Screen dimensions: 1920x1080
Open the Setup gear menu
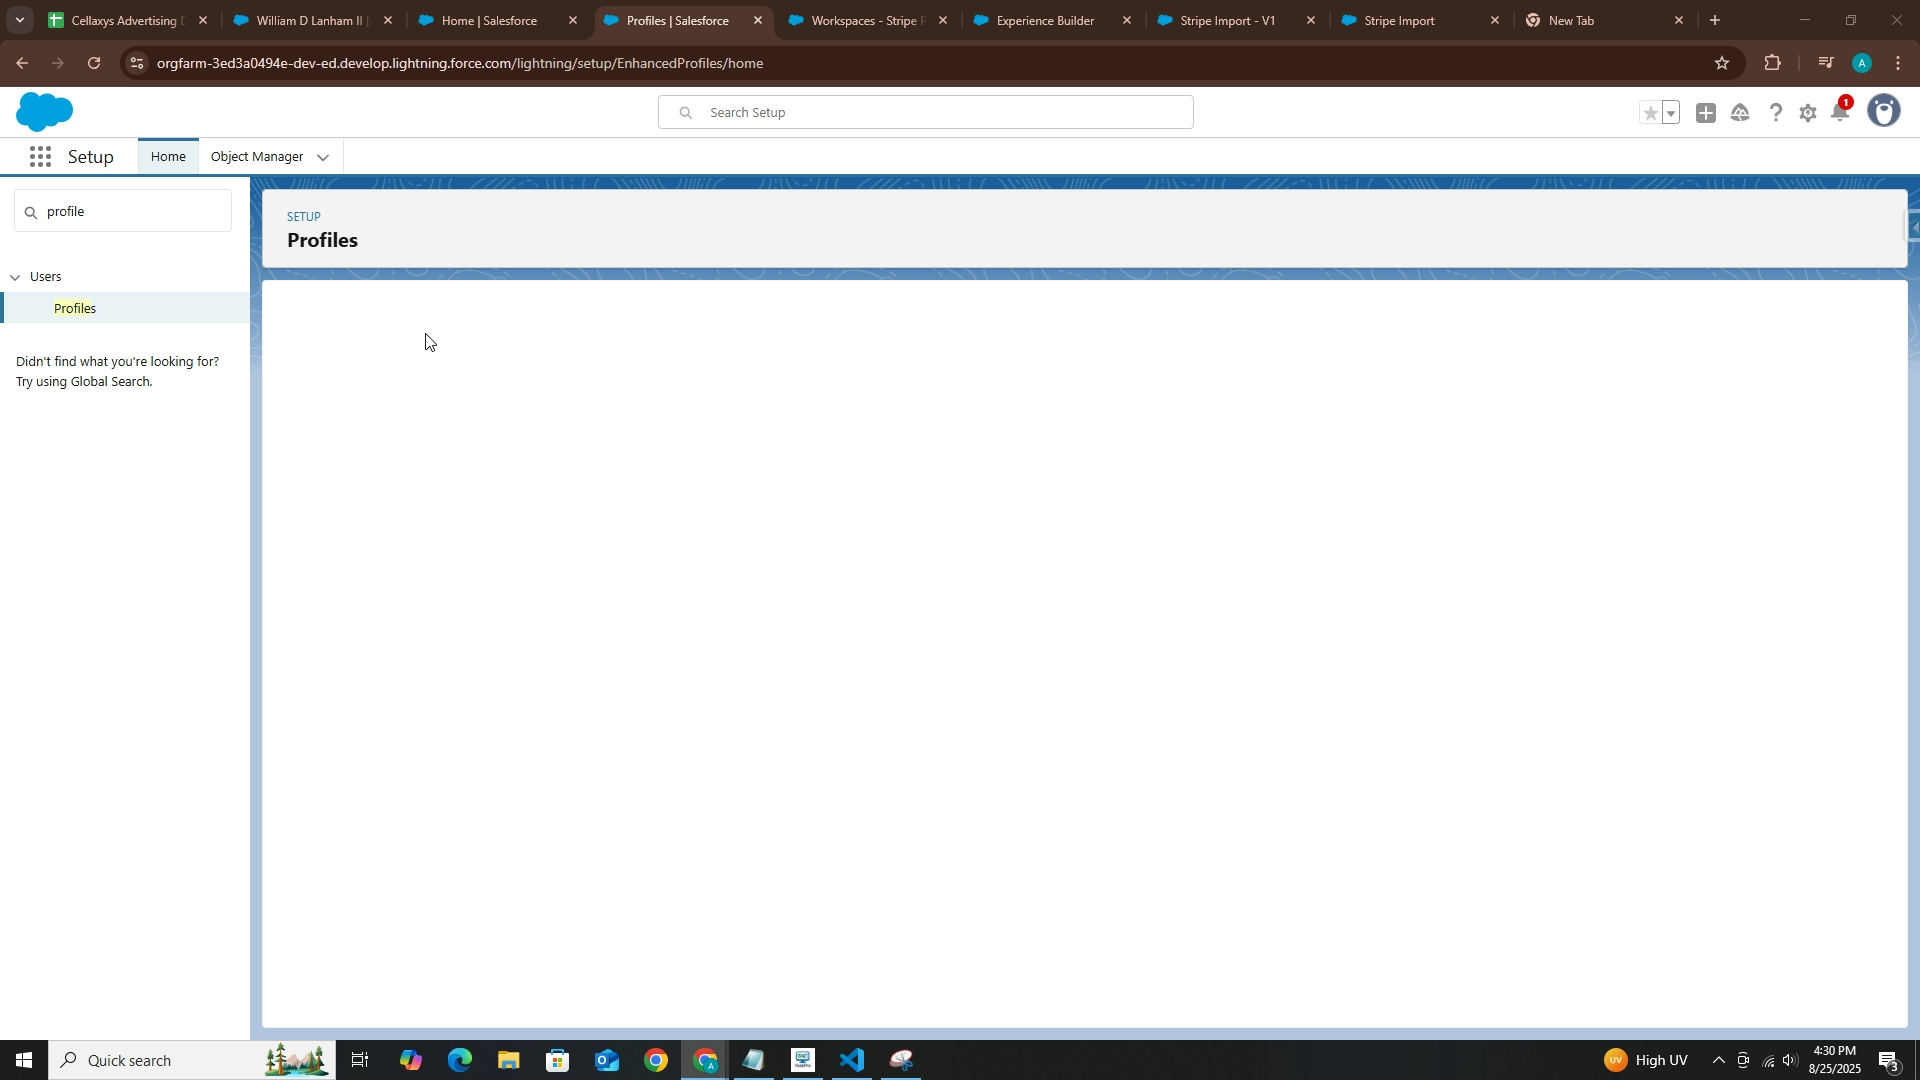1808,113
